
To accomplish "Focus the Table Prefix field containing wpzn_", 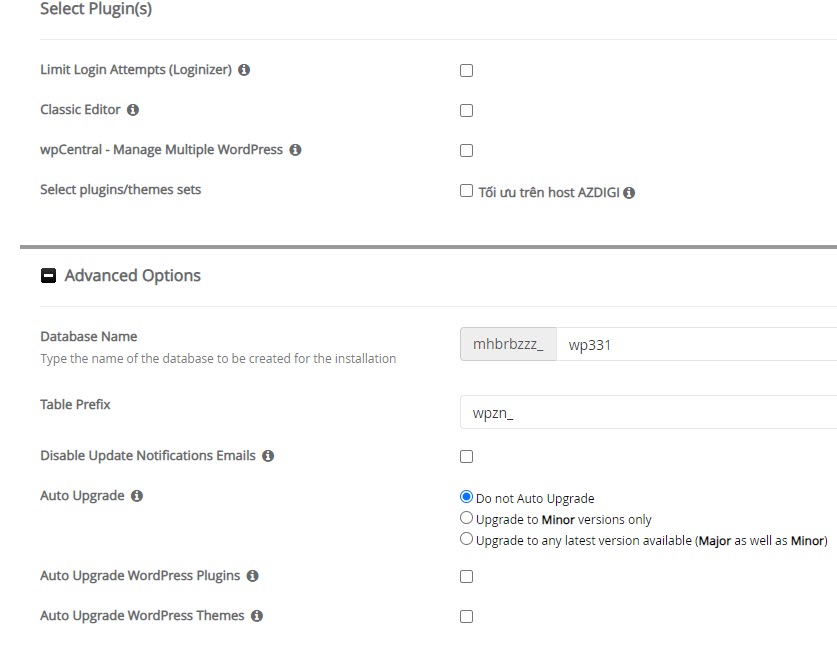I will point(648,412).
